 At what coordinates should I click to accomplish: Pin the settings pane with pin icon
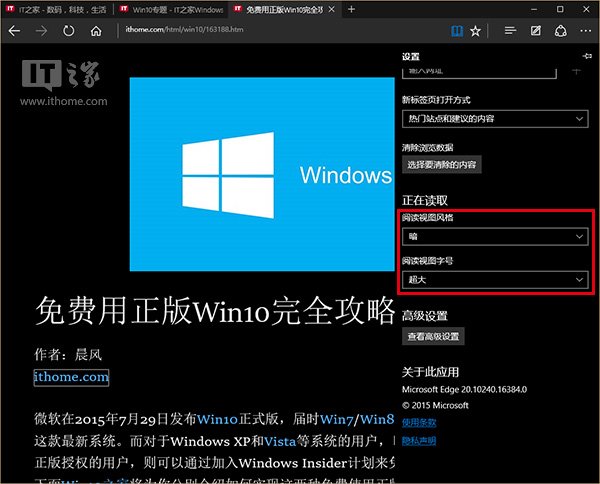click(587, 56)
